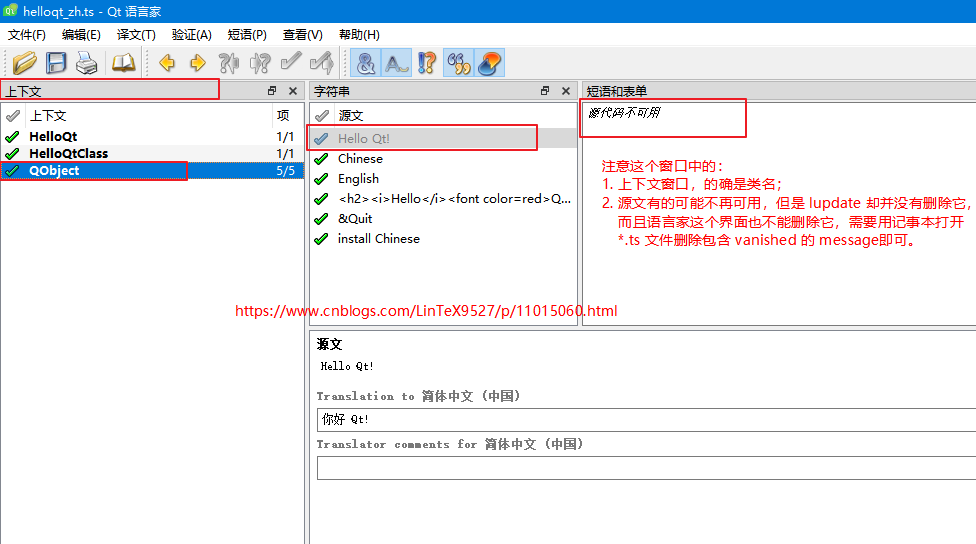Toggle done checkmark for &Quit string
The image size is (976, 544).
click(x=321, y=218)
